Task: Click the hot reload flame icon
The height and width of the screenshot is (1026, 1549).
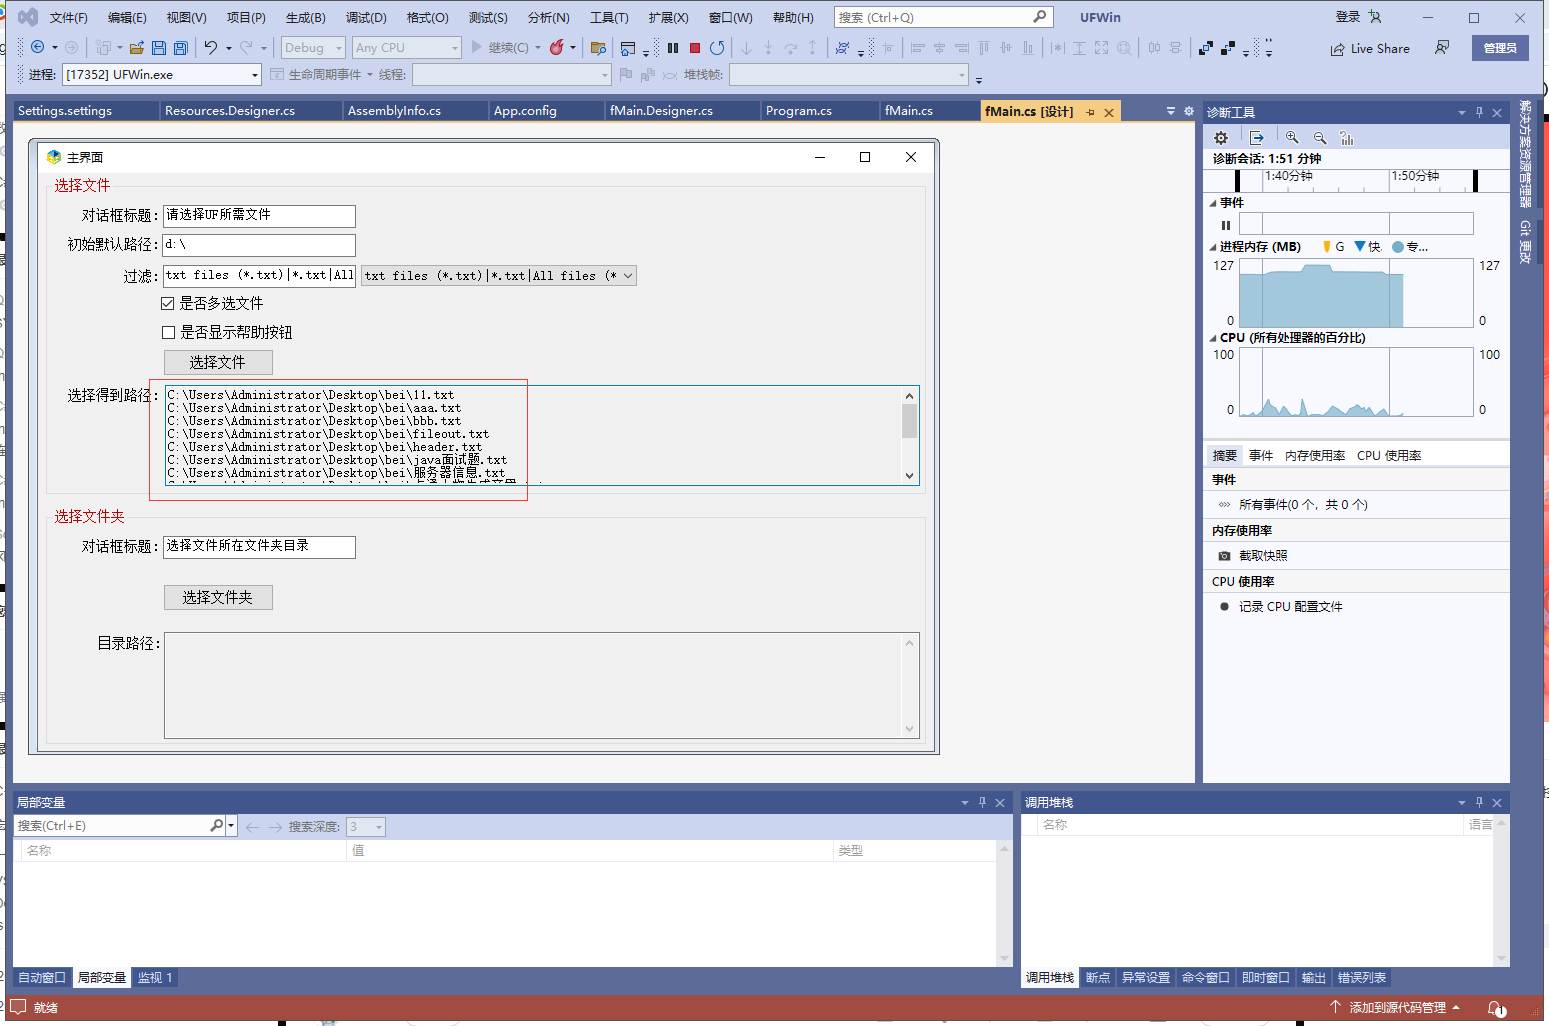Action: click(557, 47)
